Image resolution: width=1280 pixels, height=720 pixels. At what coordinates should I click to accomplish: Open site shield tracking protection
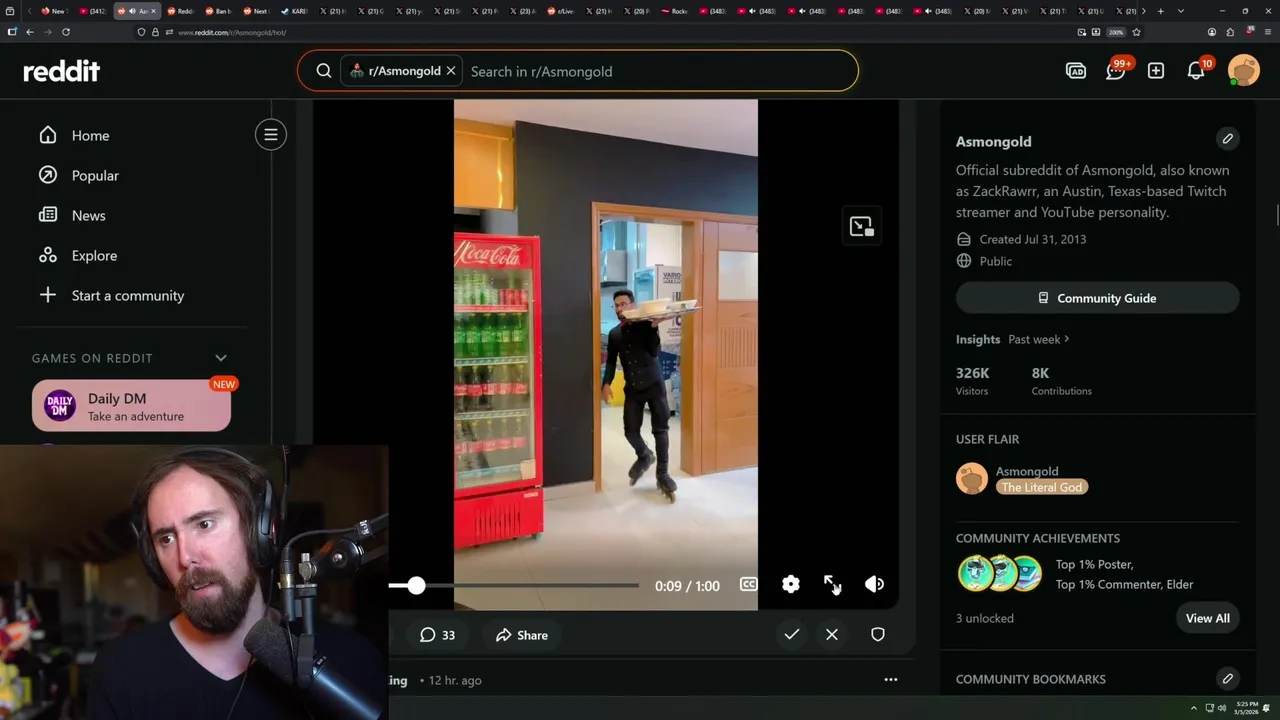click(x=142, y=32)
